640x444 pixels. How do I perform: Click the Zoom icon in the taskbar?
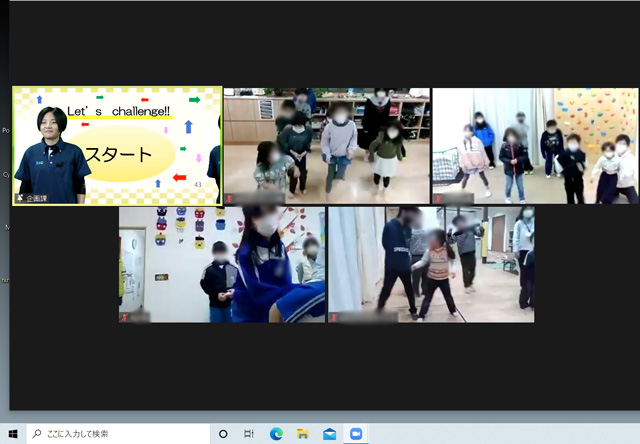(x=355, y=434)
